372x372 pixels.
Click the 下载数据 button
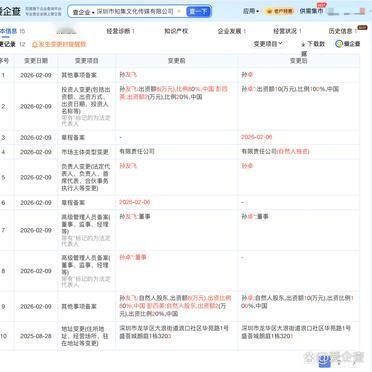(x=313, y=44)
